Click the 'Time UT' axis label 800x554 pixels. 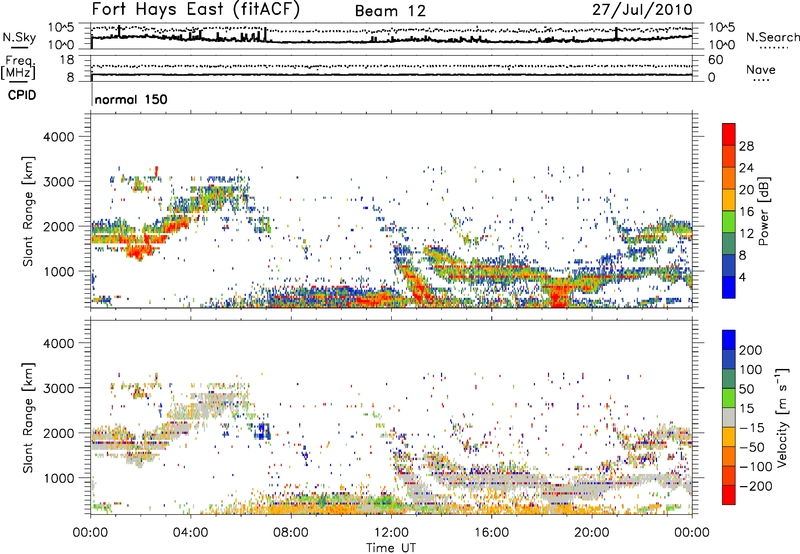pos(391,548)
